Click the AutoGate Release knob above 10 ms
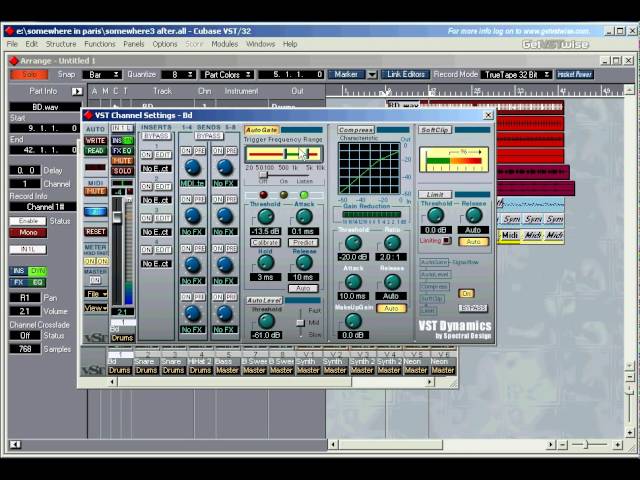640x480 pixels. click(304, 262)
